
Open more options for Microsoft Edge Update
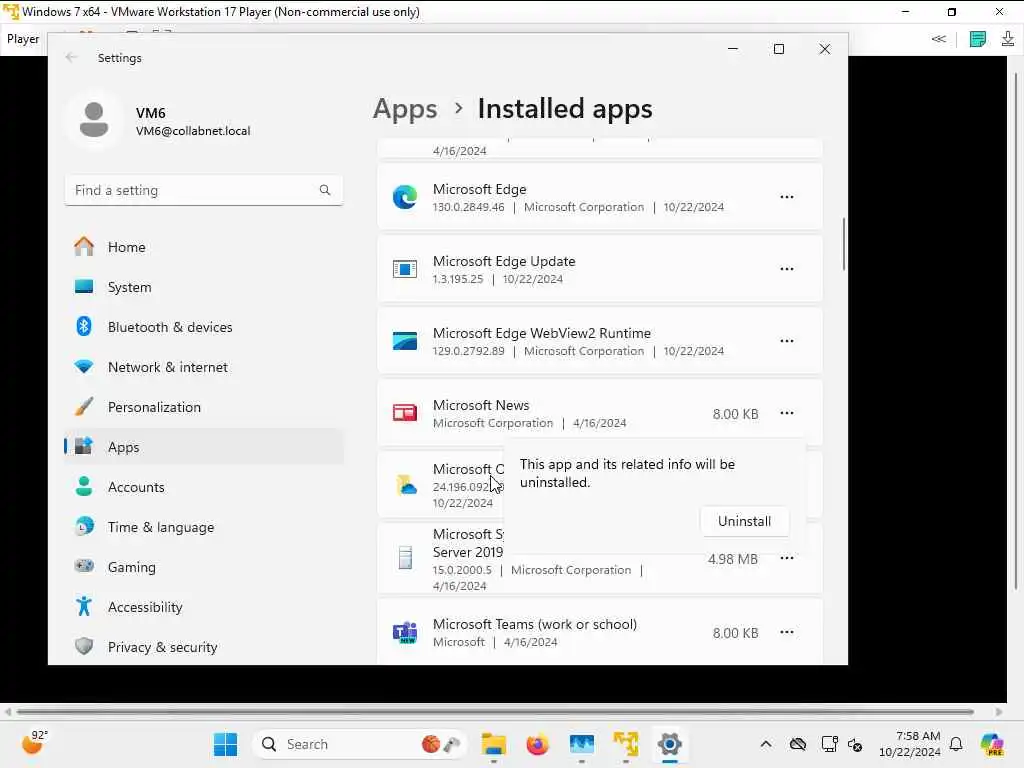coord(786,269)
